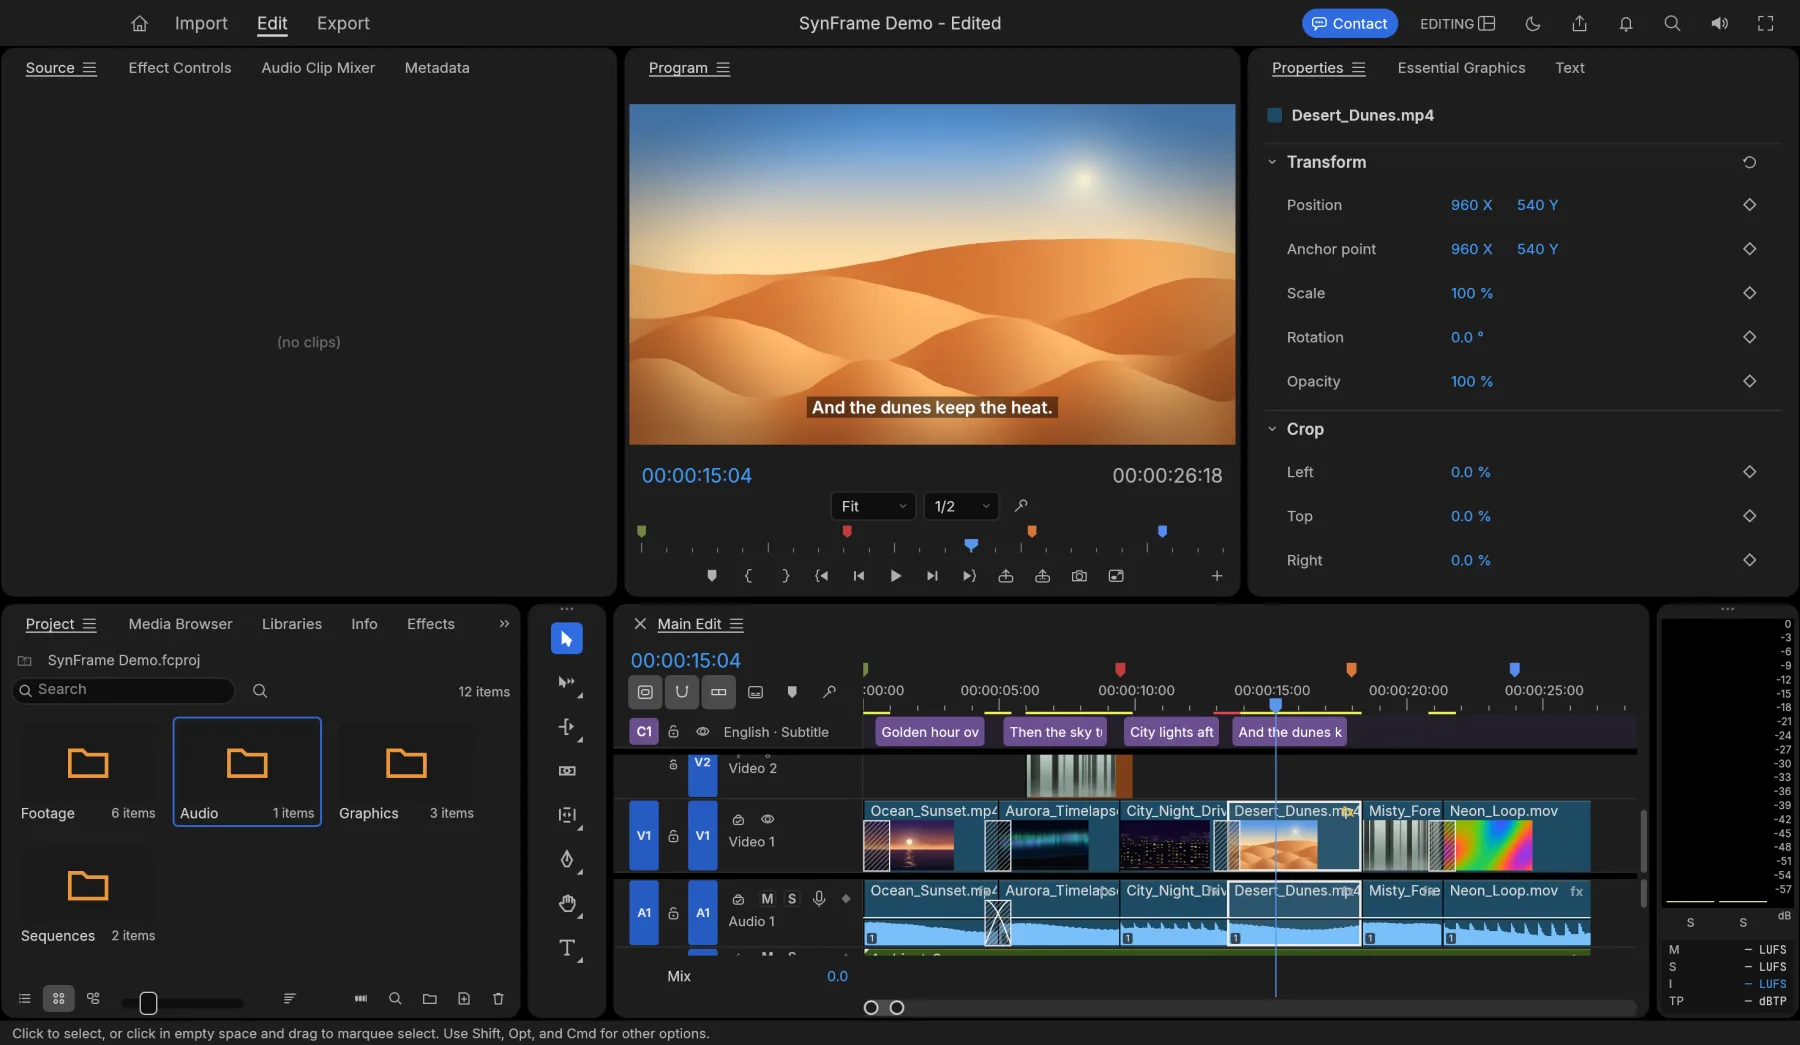Toggle the lock on V2 track
The height and width of the screenshot is (1045, 1800).
(673, 764)
